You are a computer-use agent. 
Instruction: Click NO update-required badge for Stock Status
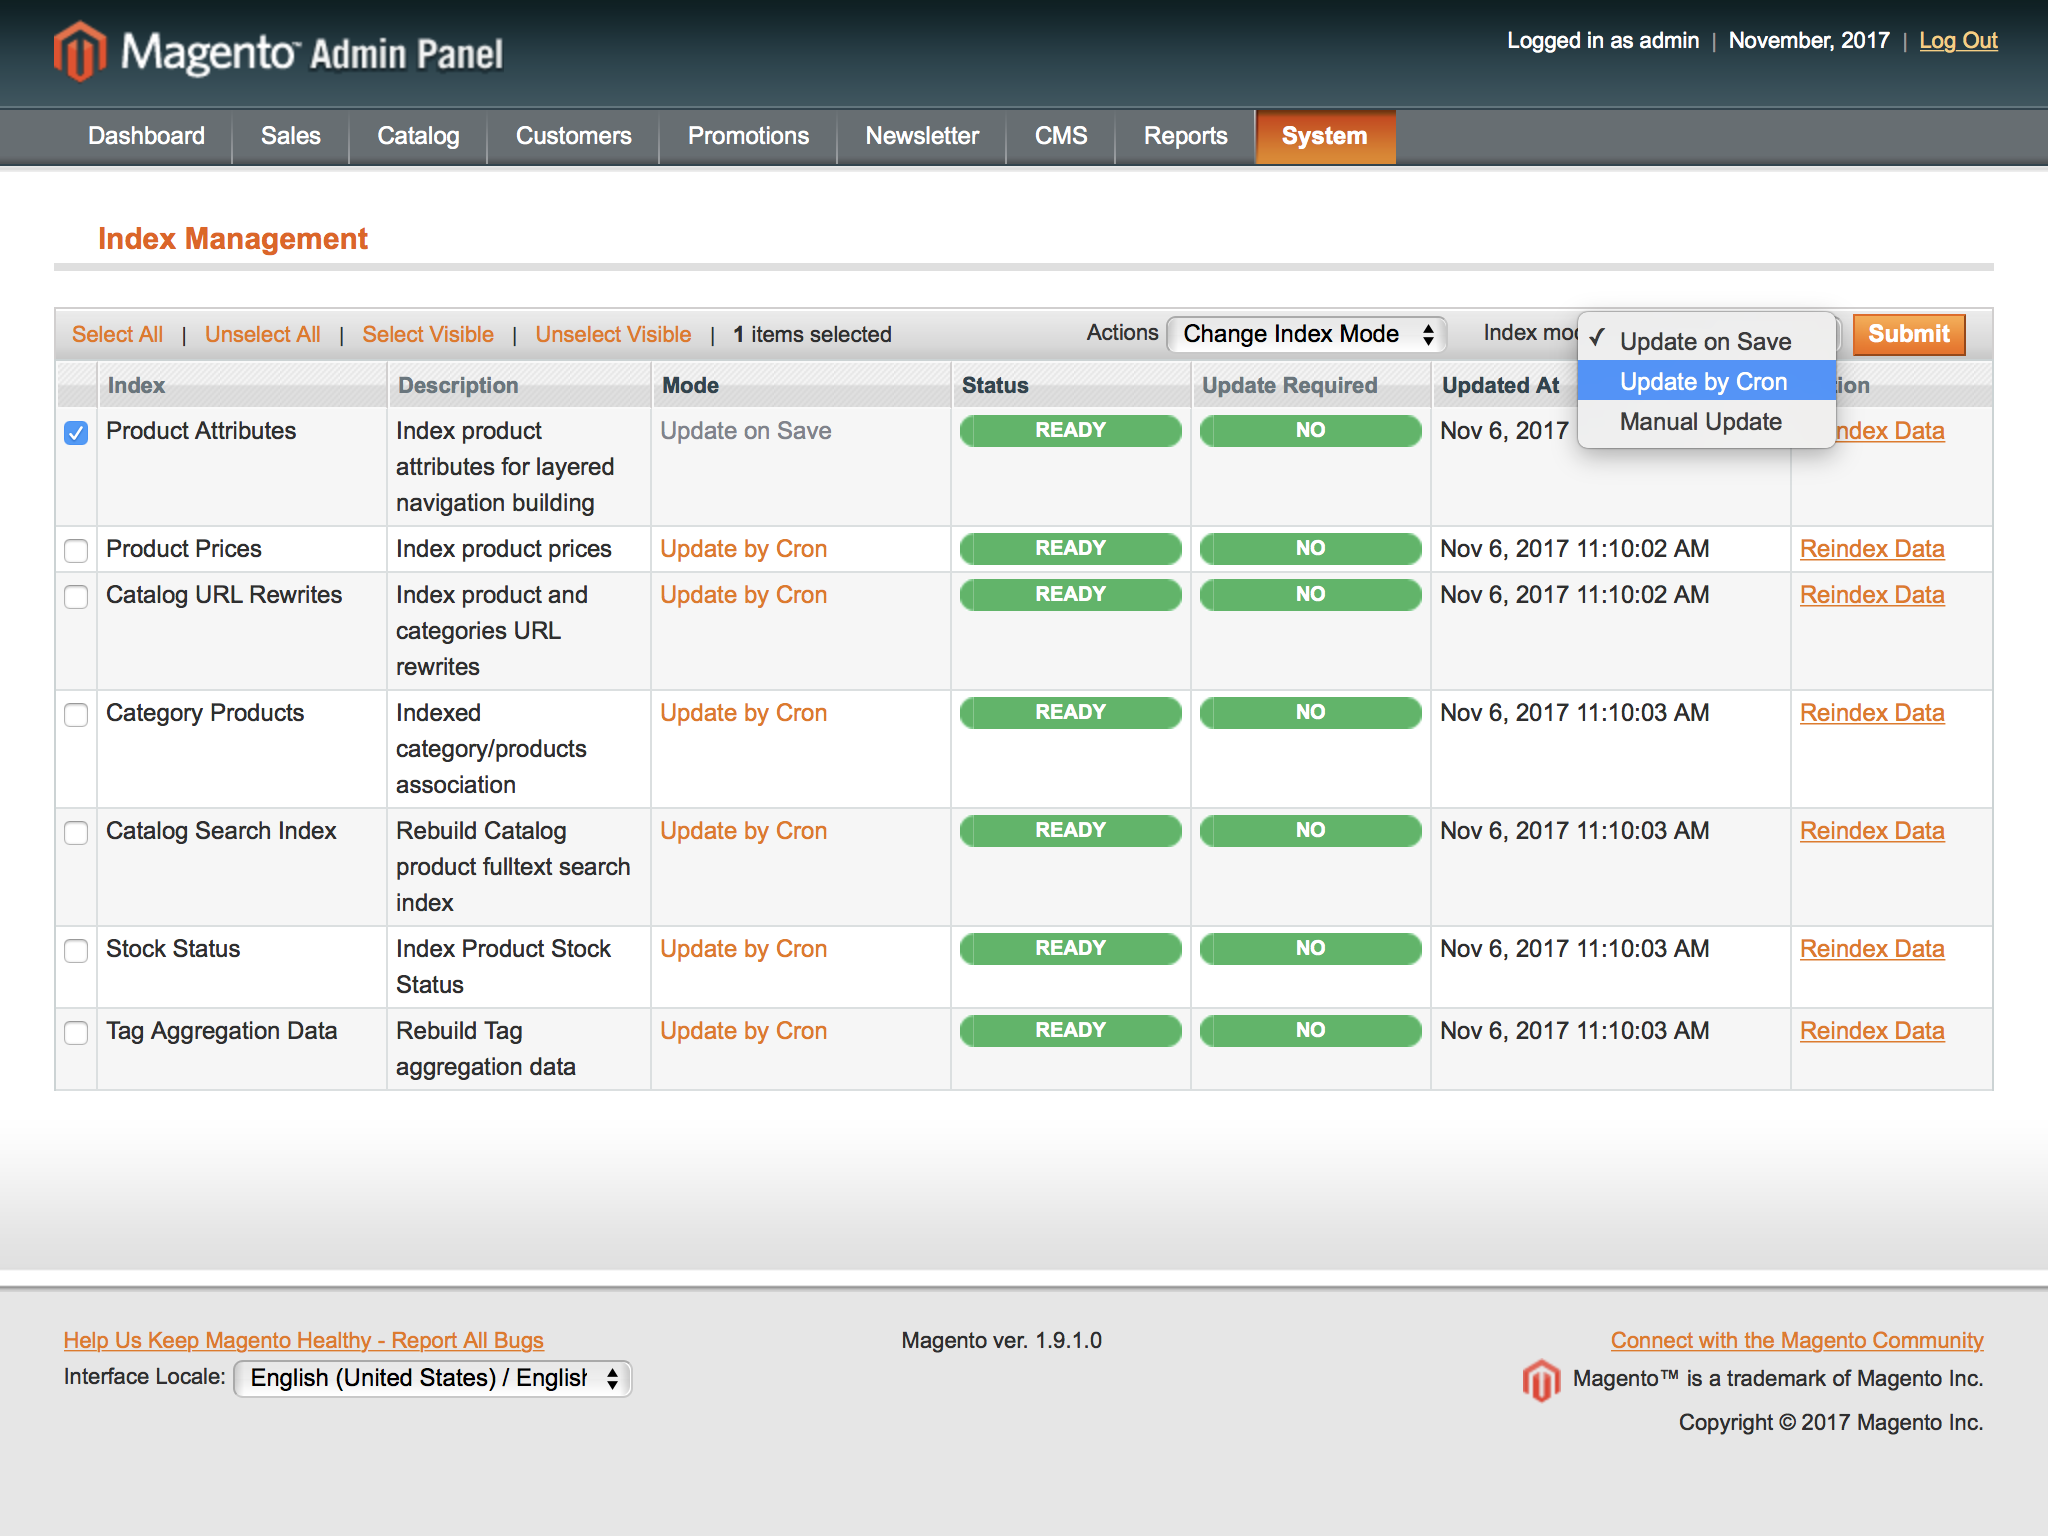(x=1310, y=948)
